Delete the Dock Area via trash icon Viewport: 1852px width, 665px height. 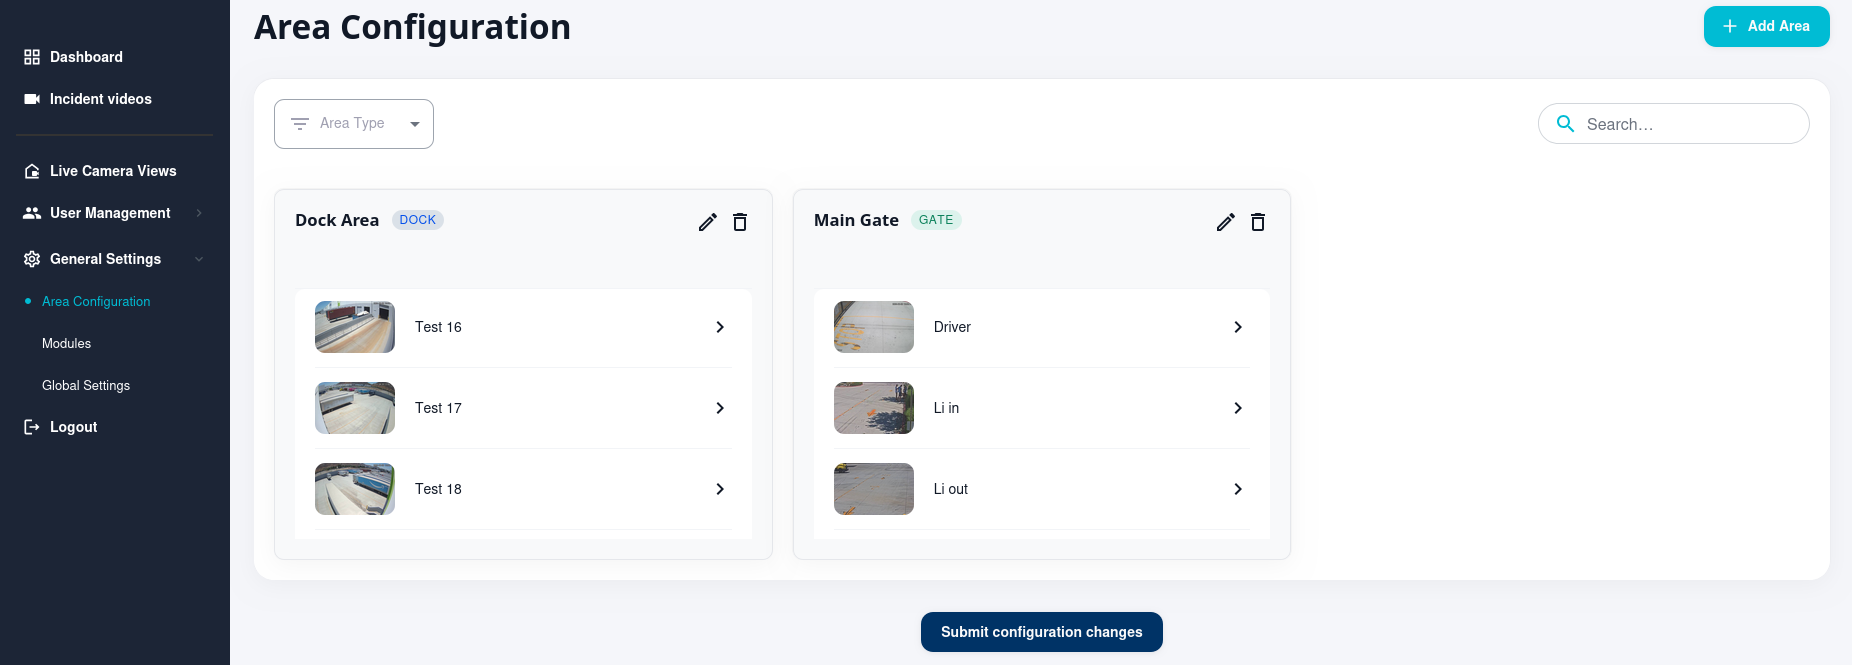(740, 222)
